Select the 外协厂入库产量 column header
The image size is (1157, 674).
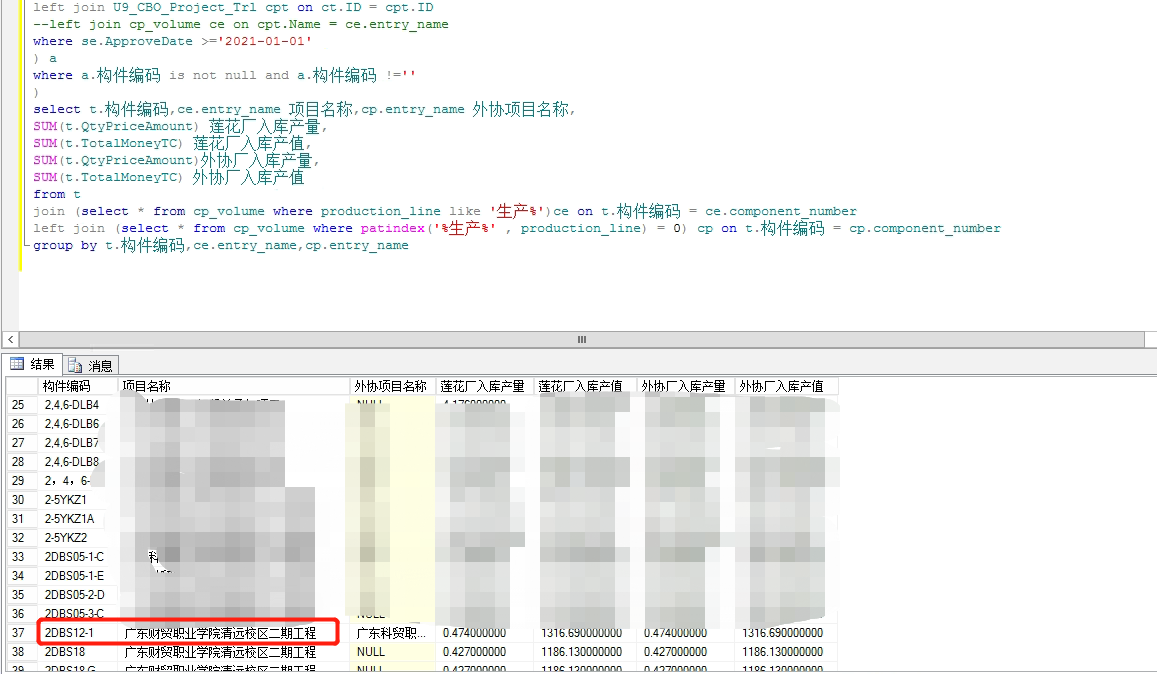(685, 386)
